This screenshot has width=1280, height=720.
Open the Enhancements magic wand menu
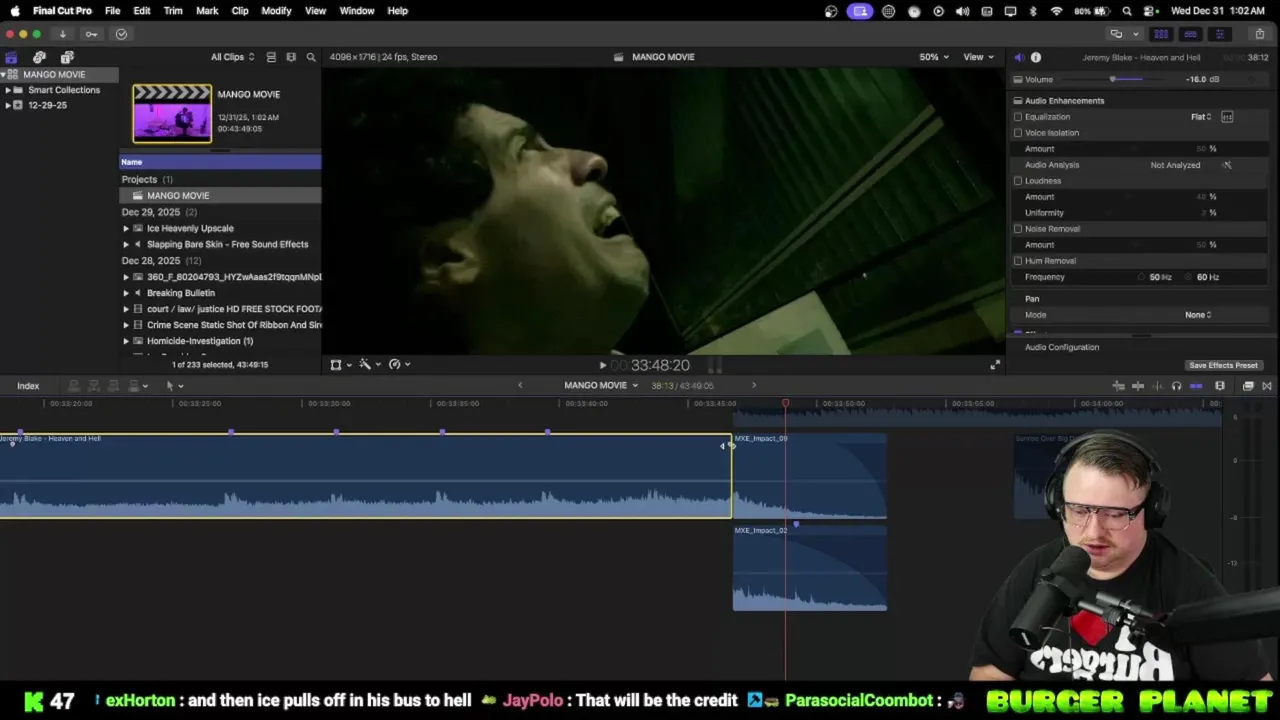pos(369,365)
